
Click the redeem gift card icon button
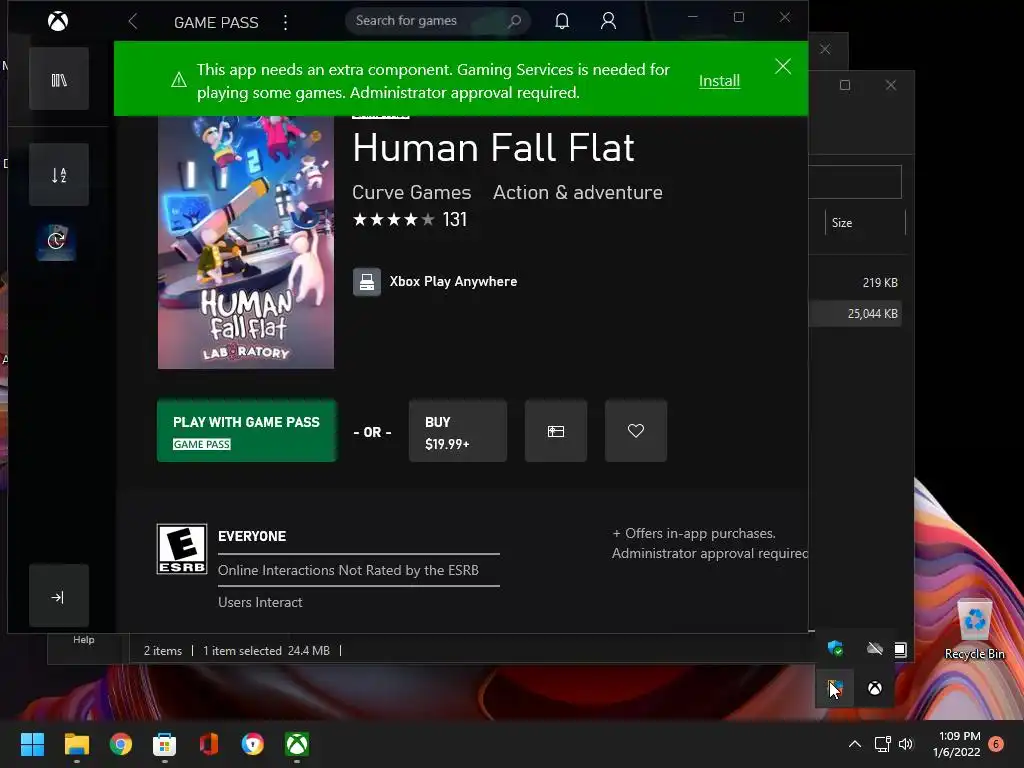point(556,431)
